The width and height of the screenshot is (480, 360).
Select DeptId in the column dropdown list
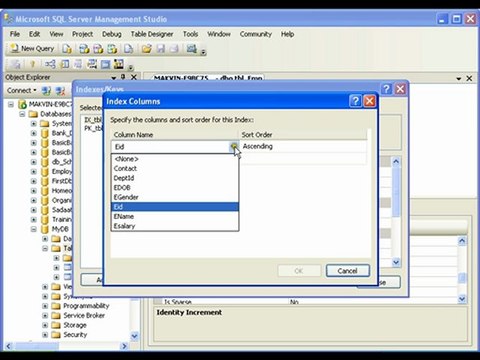tap(175, 178)
